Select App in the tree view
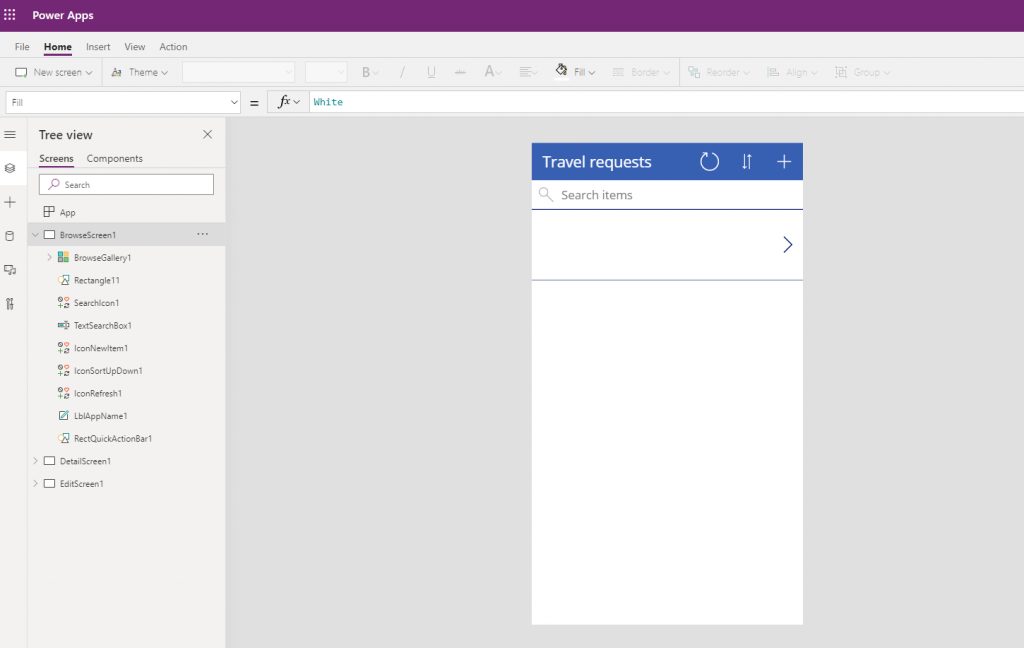 click(x=67, y=212)
